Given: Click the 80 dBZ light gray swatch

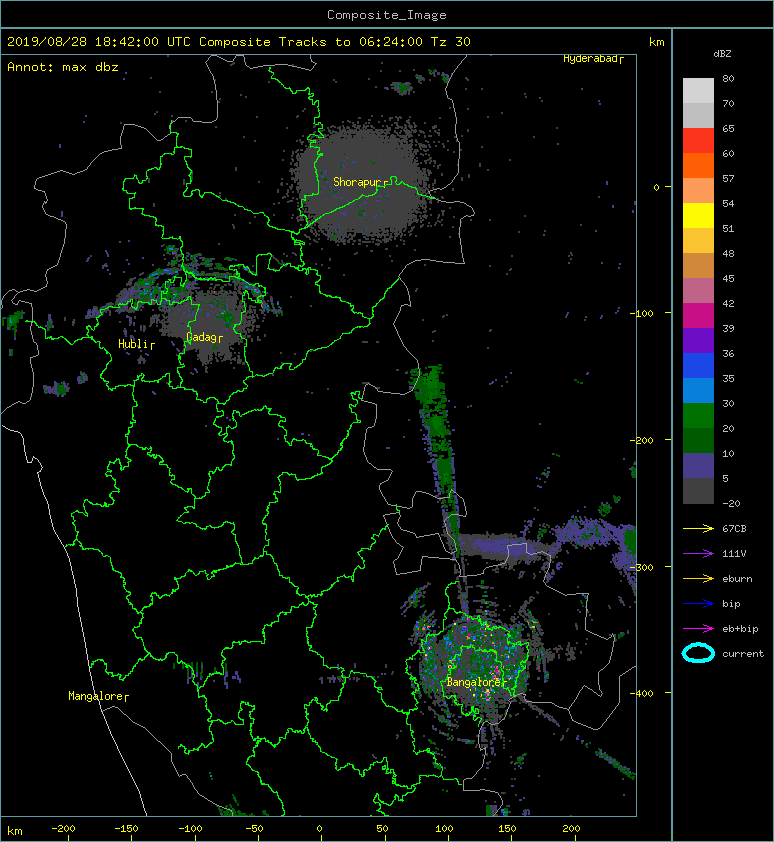Looking at the screenshot, I should click(x=698, y=90).
